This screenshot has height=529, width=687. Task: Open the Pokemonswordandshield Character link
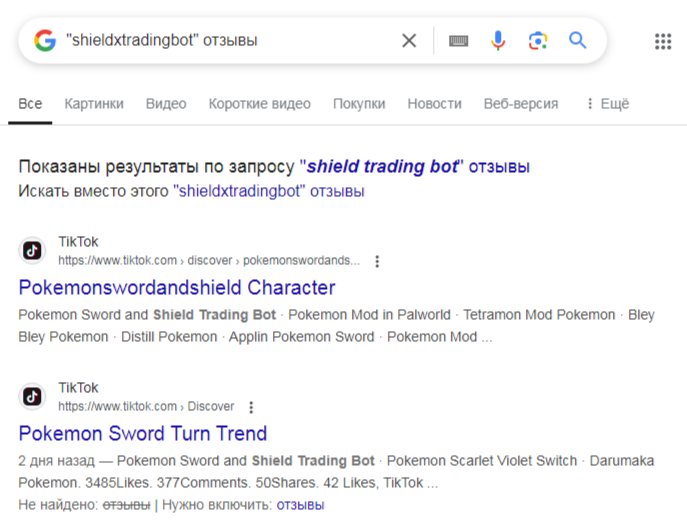point(177,288)
